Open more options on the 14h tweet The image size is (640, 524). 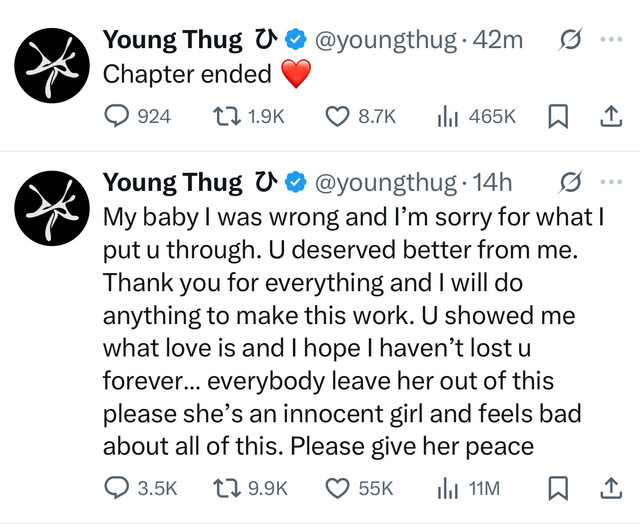[609, 183]
